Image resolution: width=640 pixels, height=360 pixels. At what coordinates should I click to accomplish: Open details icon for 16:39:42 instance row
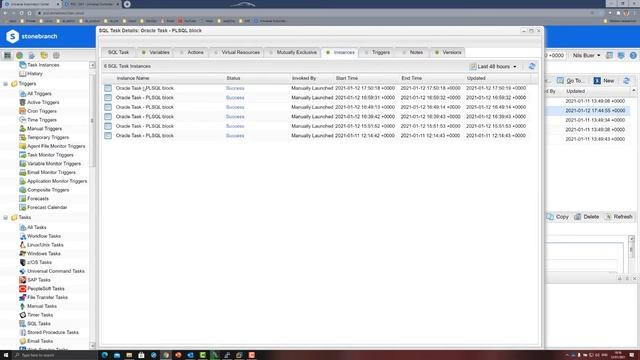(108, 117)
